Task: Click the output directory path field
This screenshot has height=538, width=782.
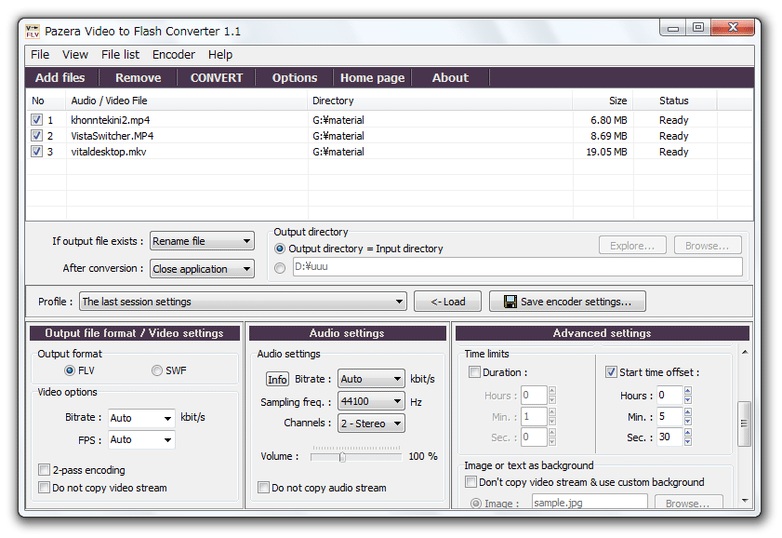Action: (x=518, y=267)
